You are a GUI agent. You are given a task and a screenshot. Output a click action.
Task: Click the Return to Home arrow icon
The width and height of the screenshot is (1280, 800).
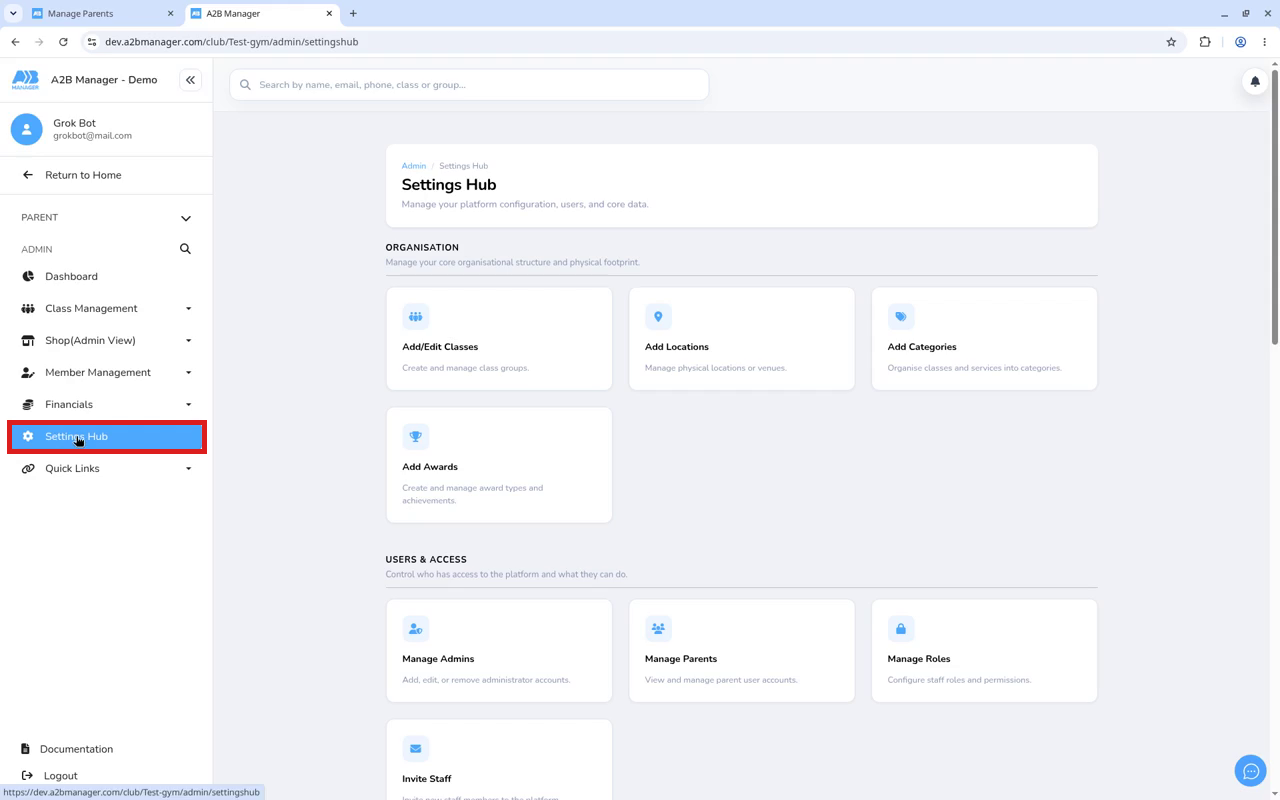click(x=28, y=175)
